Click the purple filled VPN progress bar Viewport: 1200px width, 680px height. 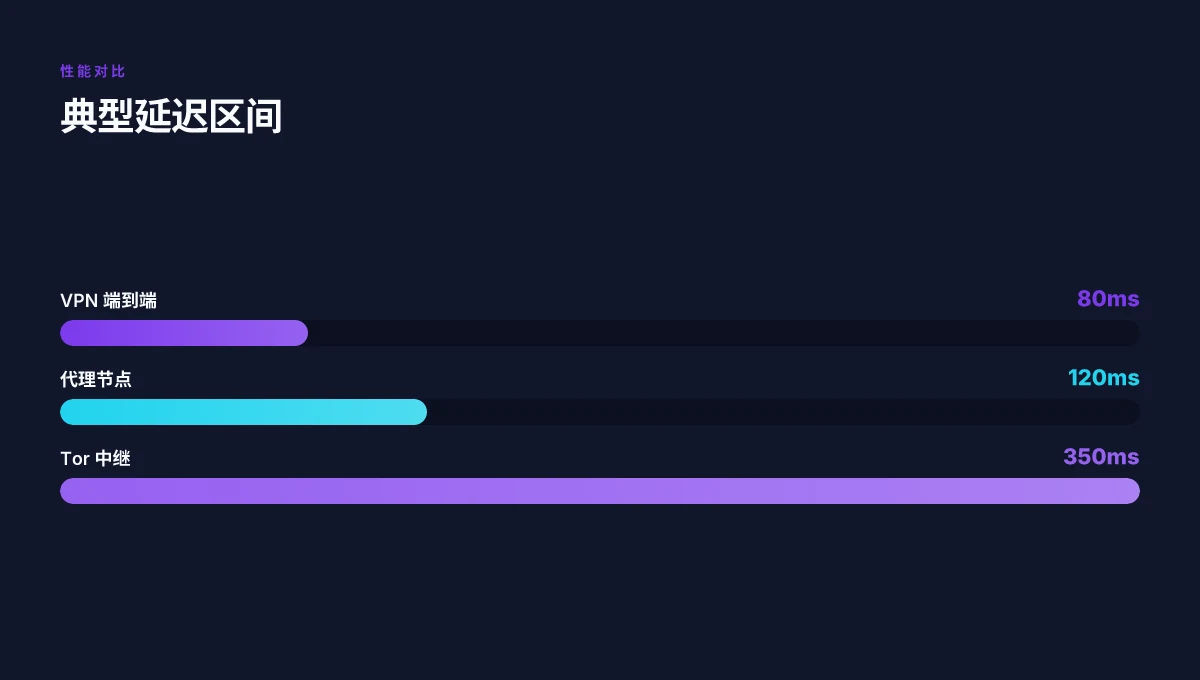pos(184,333)
